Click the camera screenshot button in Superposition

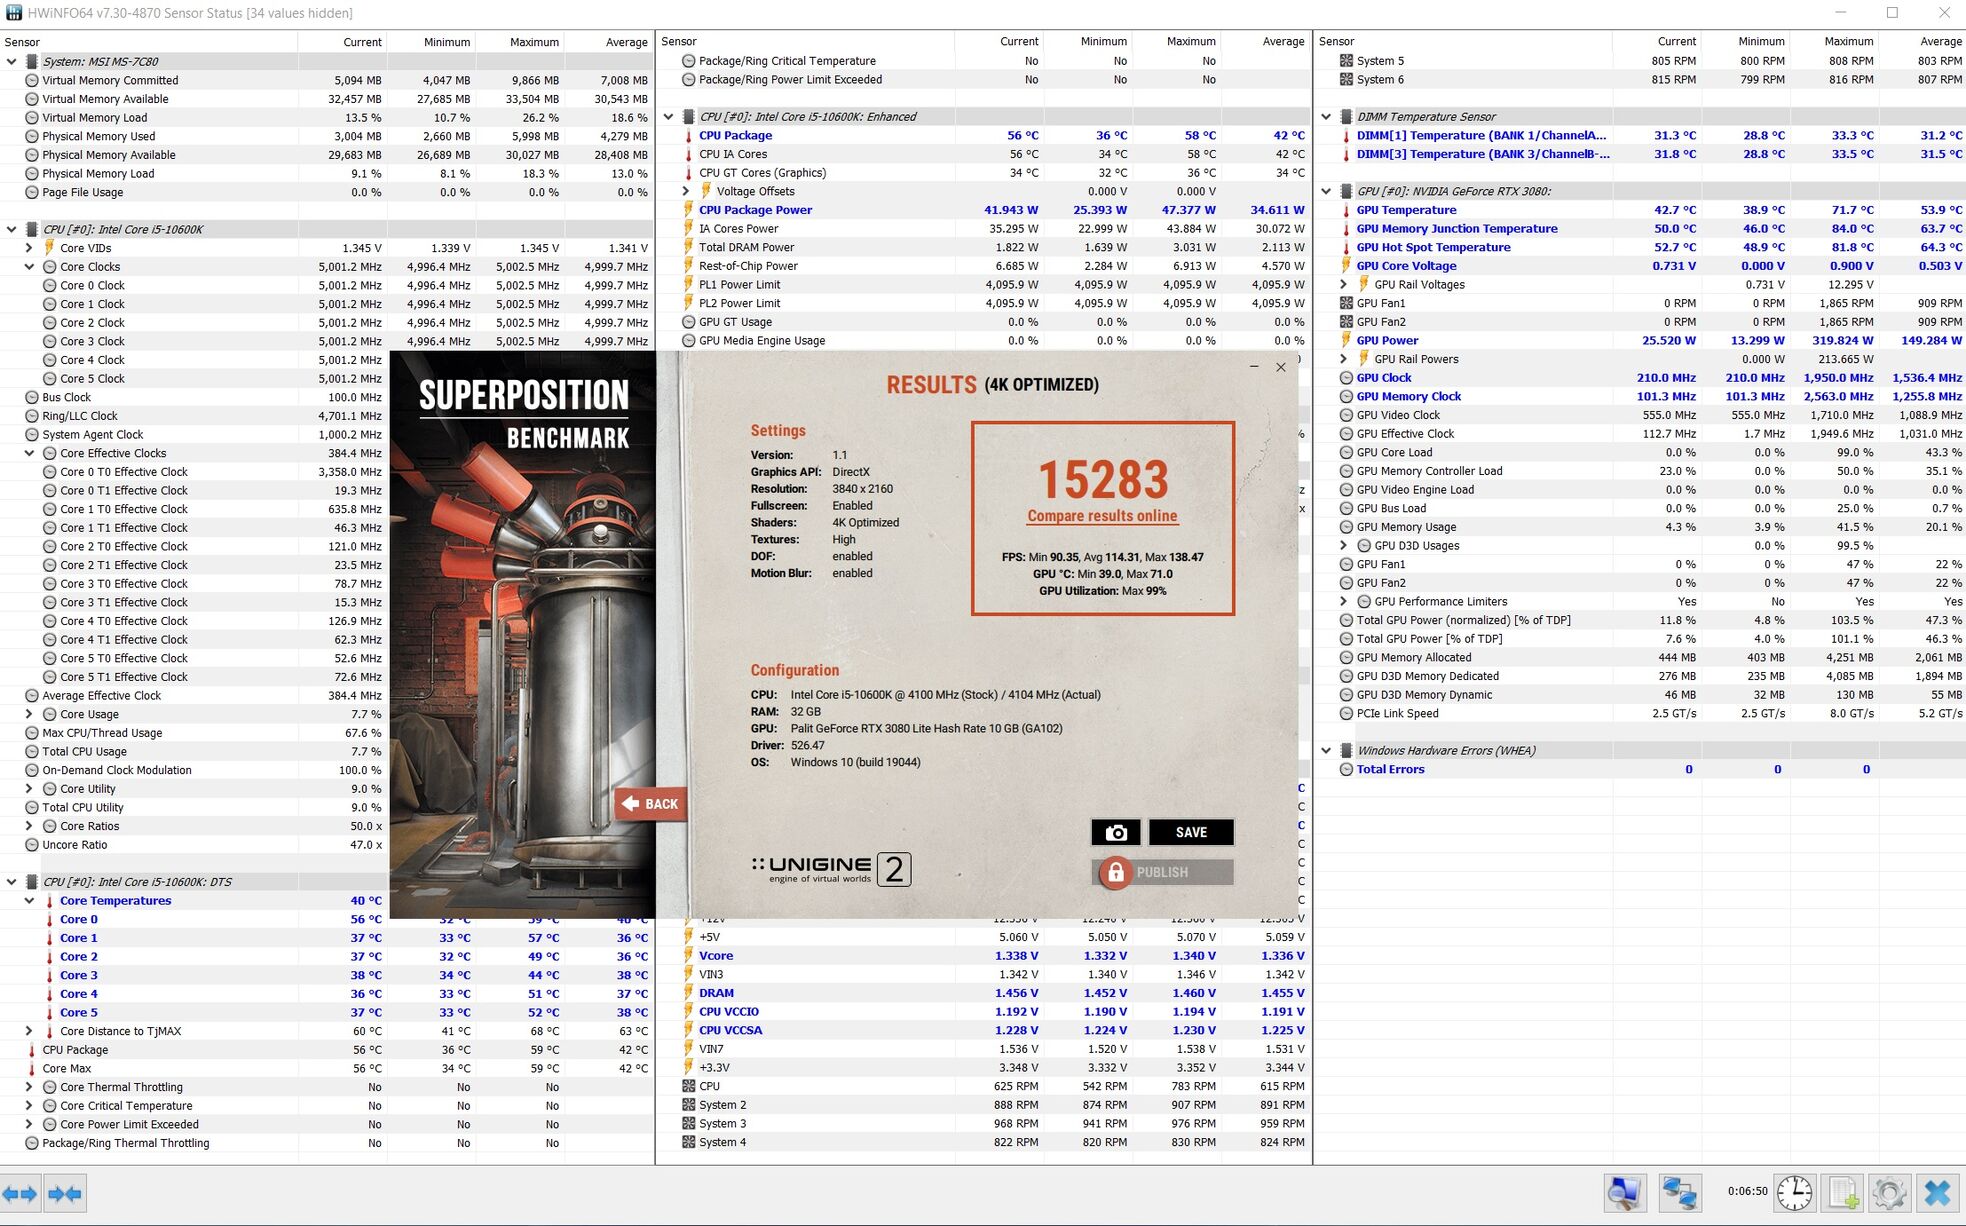pos(1116,832)
